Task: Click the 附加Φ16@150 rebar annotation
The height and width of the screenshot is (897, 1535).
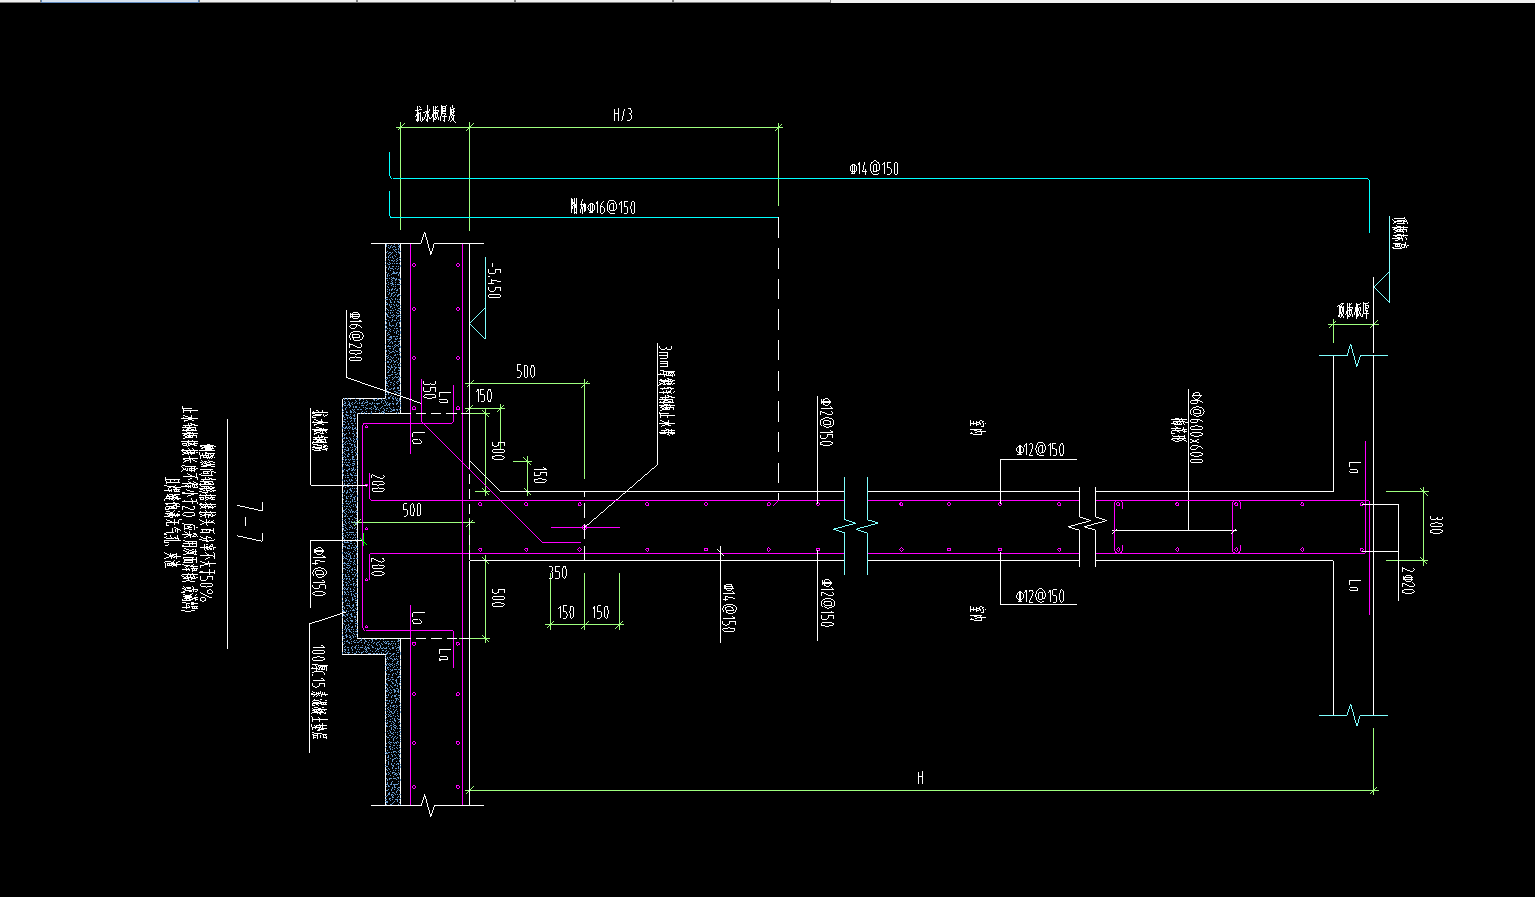Action: pos(603,208)
